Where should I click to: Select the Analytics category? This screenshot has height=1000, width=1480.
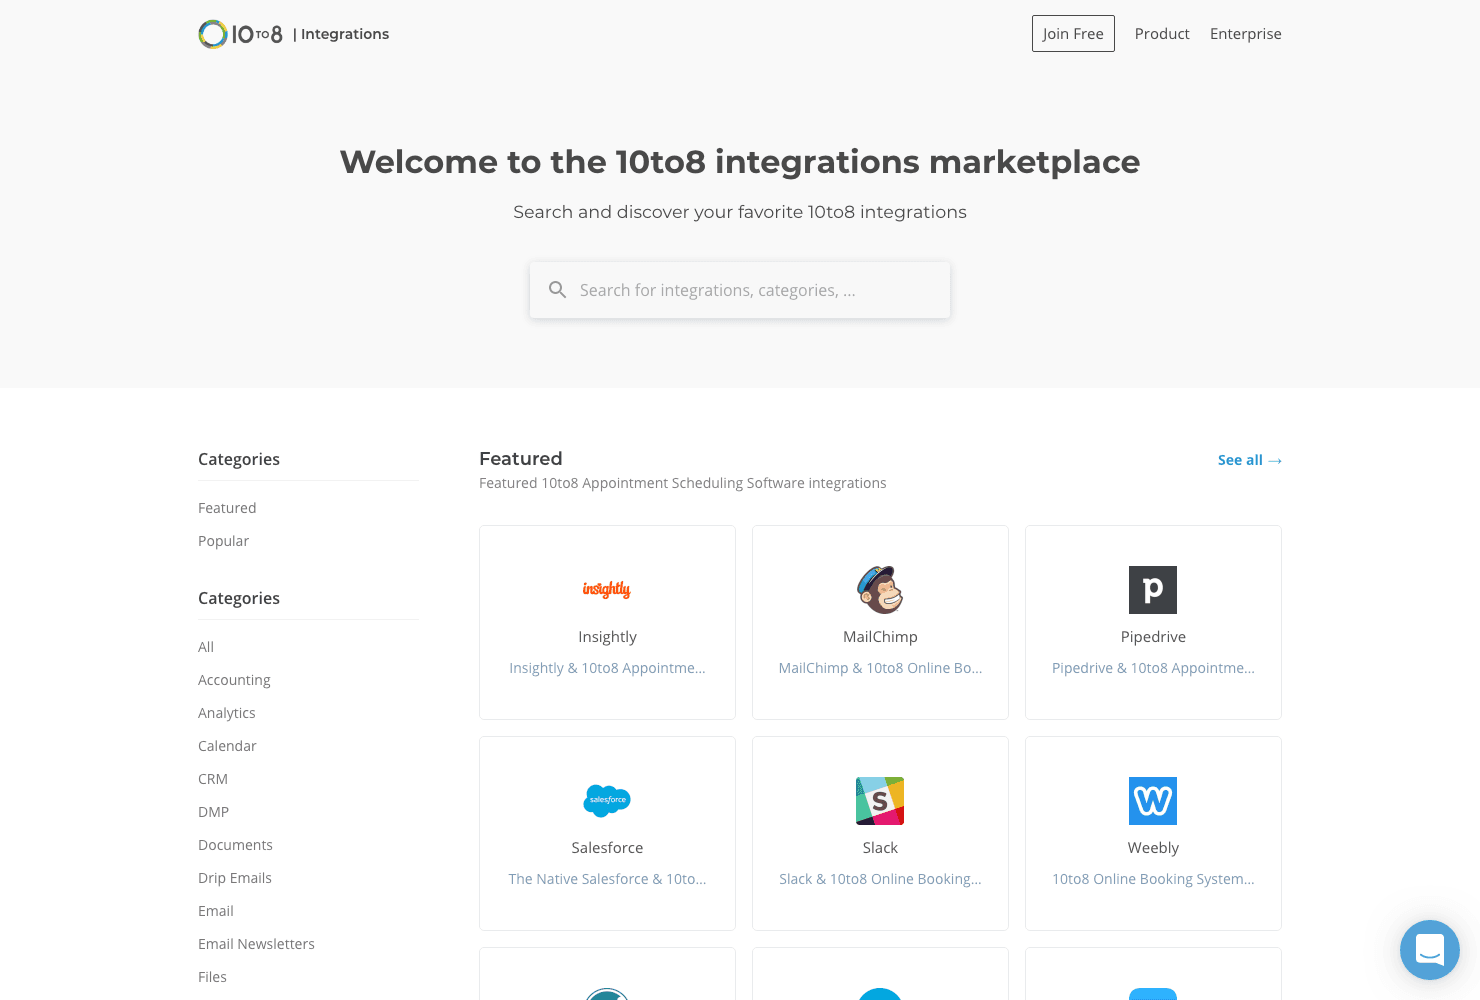[x=227, y=713]
